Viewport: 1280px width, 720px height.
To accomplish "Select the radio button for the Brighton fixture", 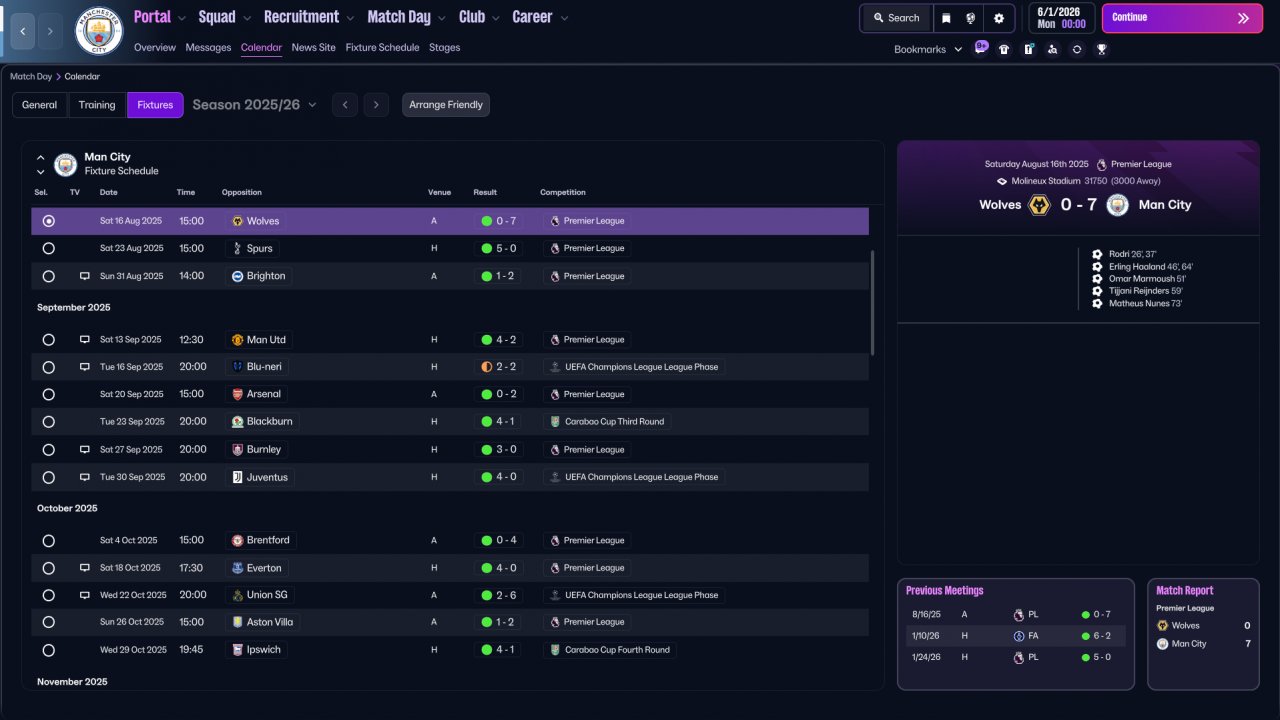I will (49, 276).
